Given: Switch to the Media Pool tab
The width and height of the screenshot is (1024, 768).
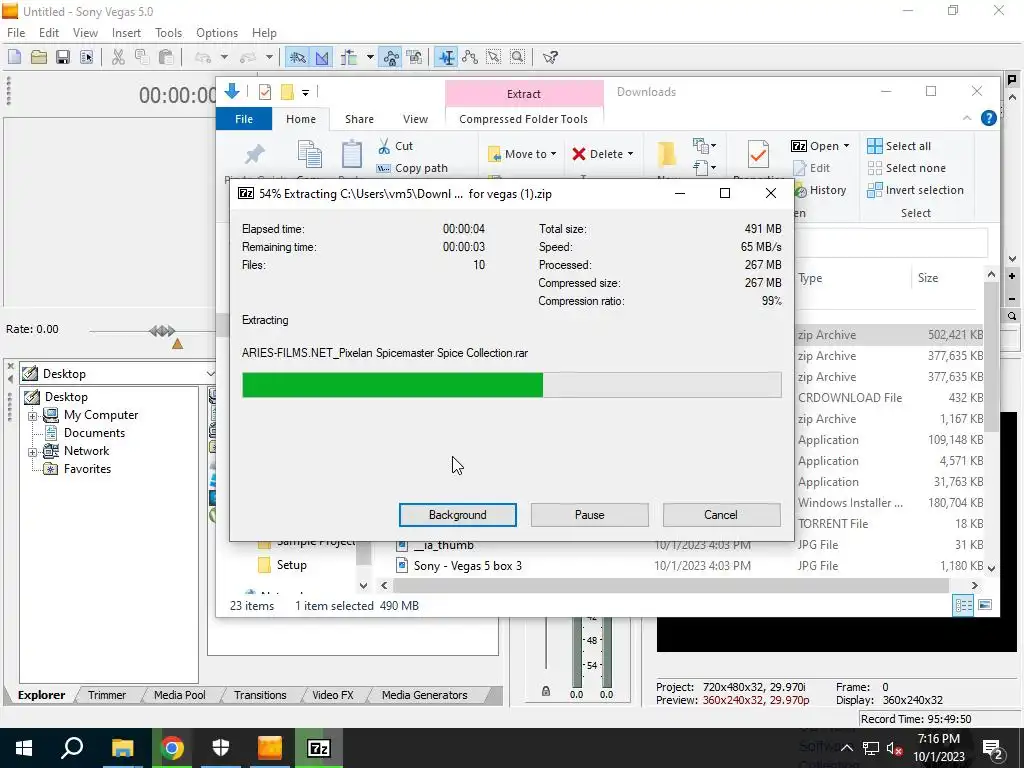Looking at the screenshot, I should (180, 695).
